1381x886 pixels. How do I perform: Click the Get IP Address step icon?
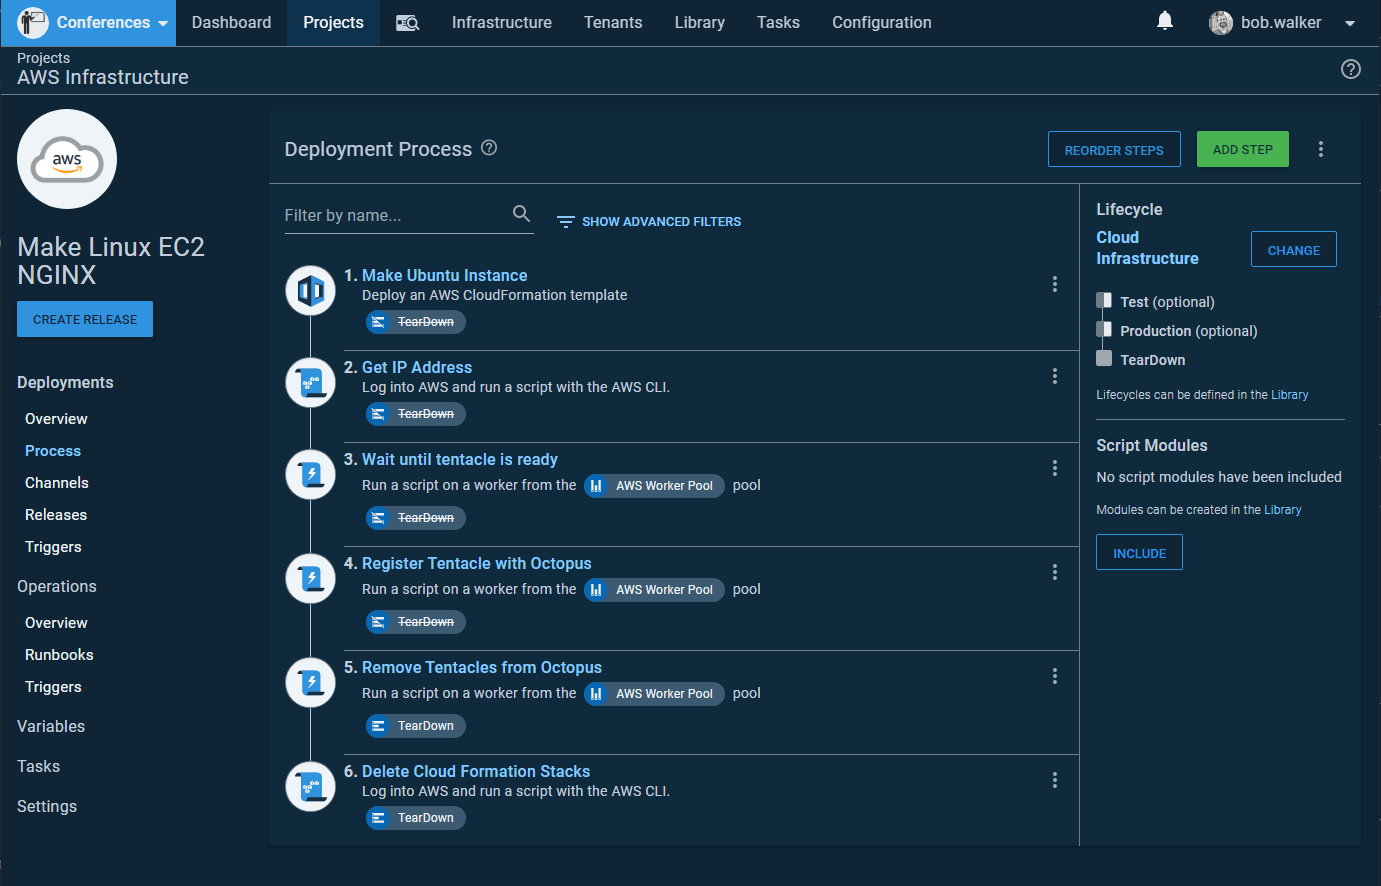click(311, 383)
